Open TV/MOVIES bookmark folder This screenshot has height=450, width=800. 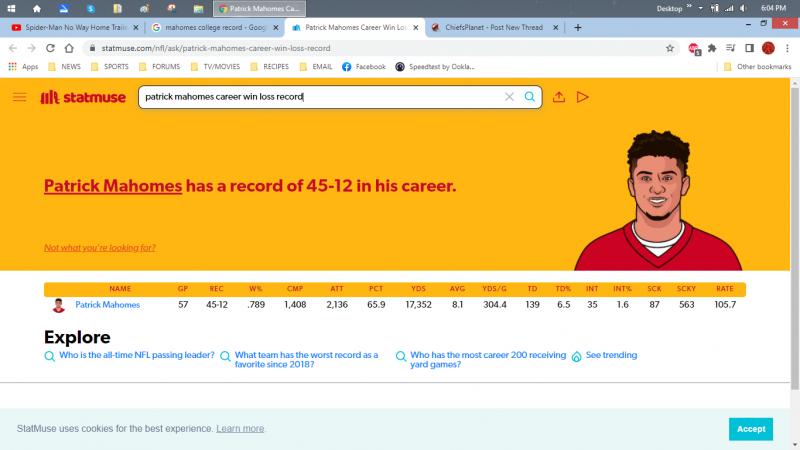coord(215,67)
